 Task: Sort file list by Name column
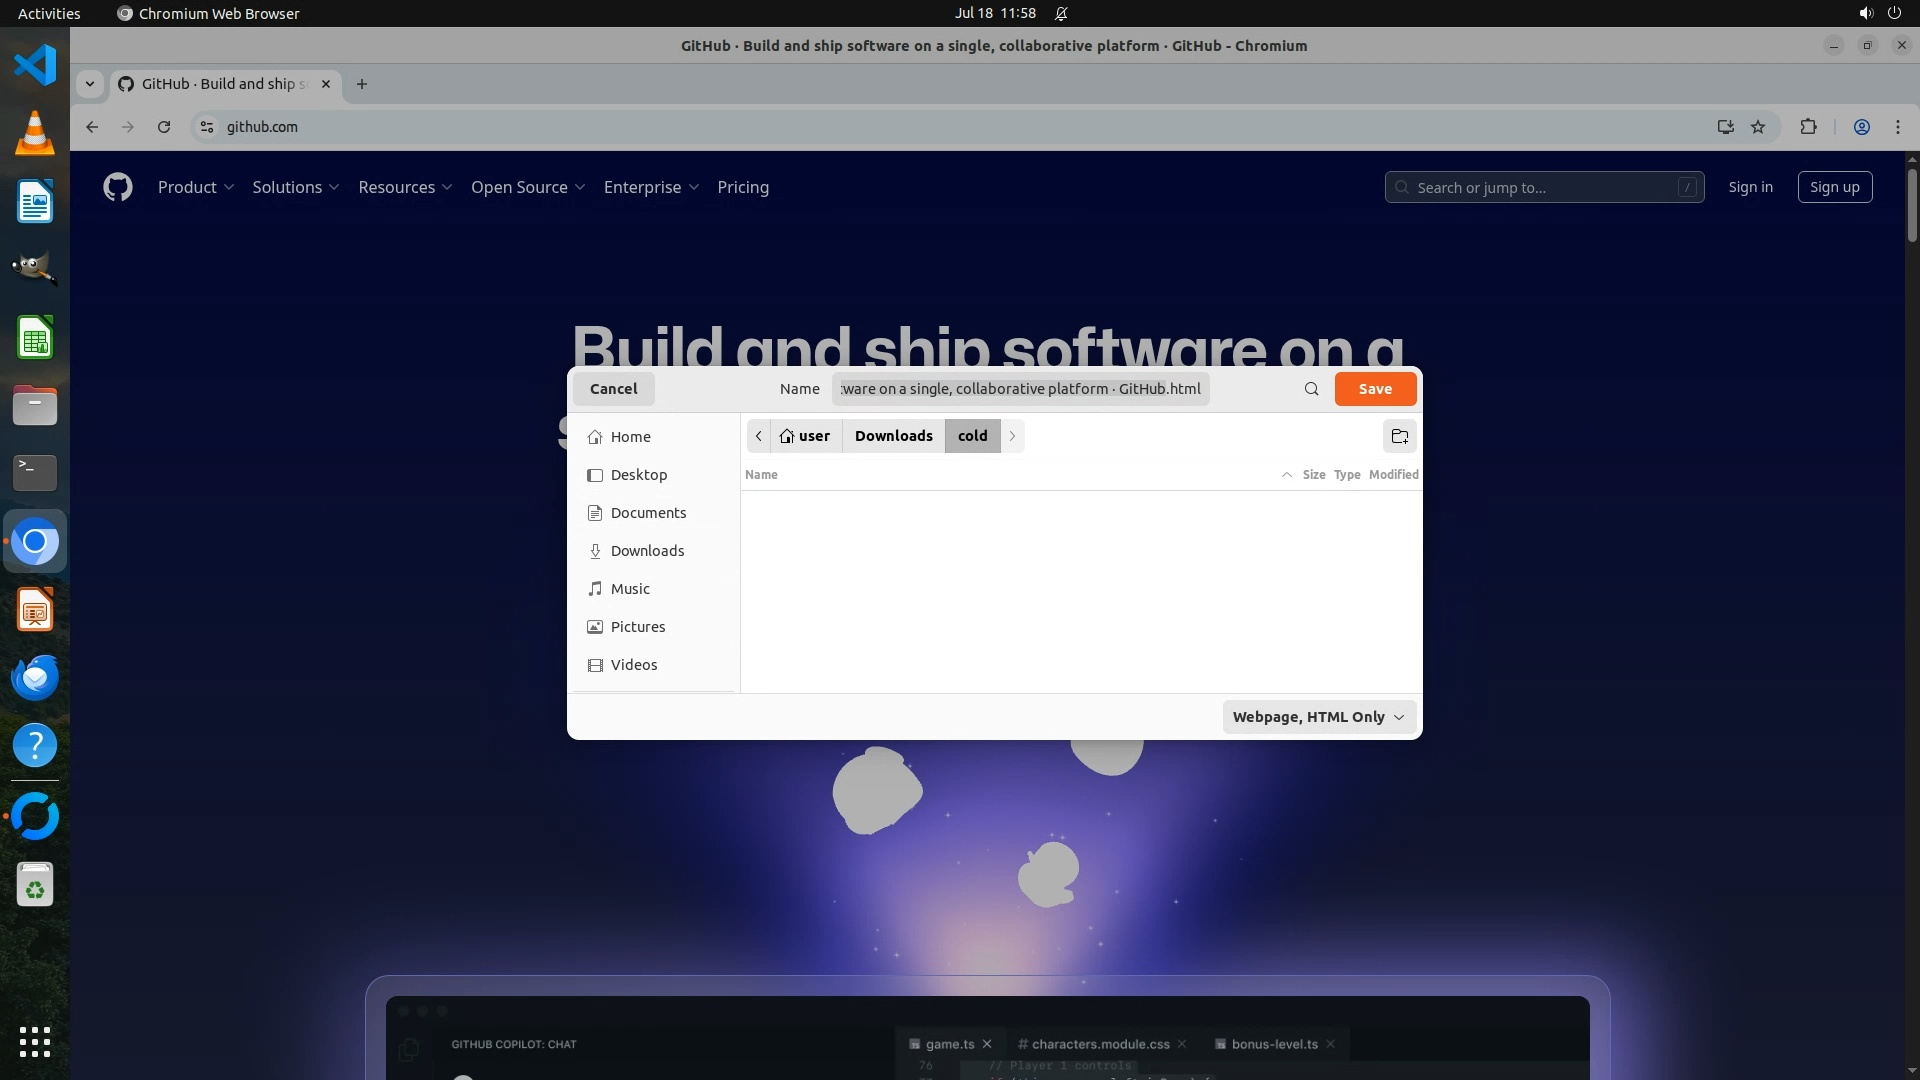click(x=761, y=475)
